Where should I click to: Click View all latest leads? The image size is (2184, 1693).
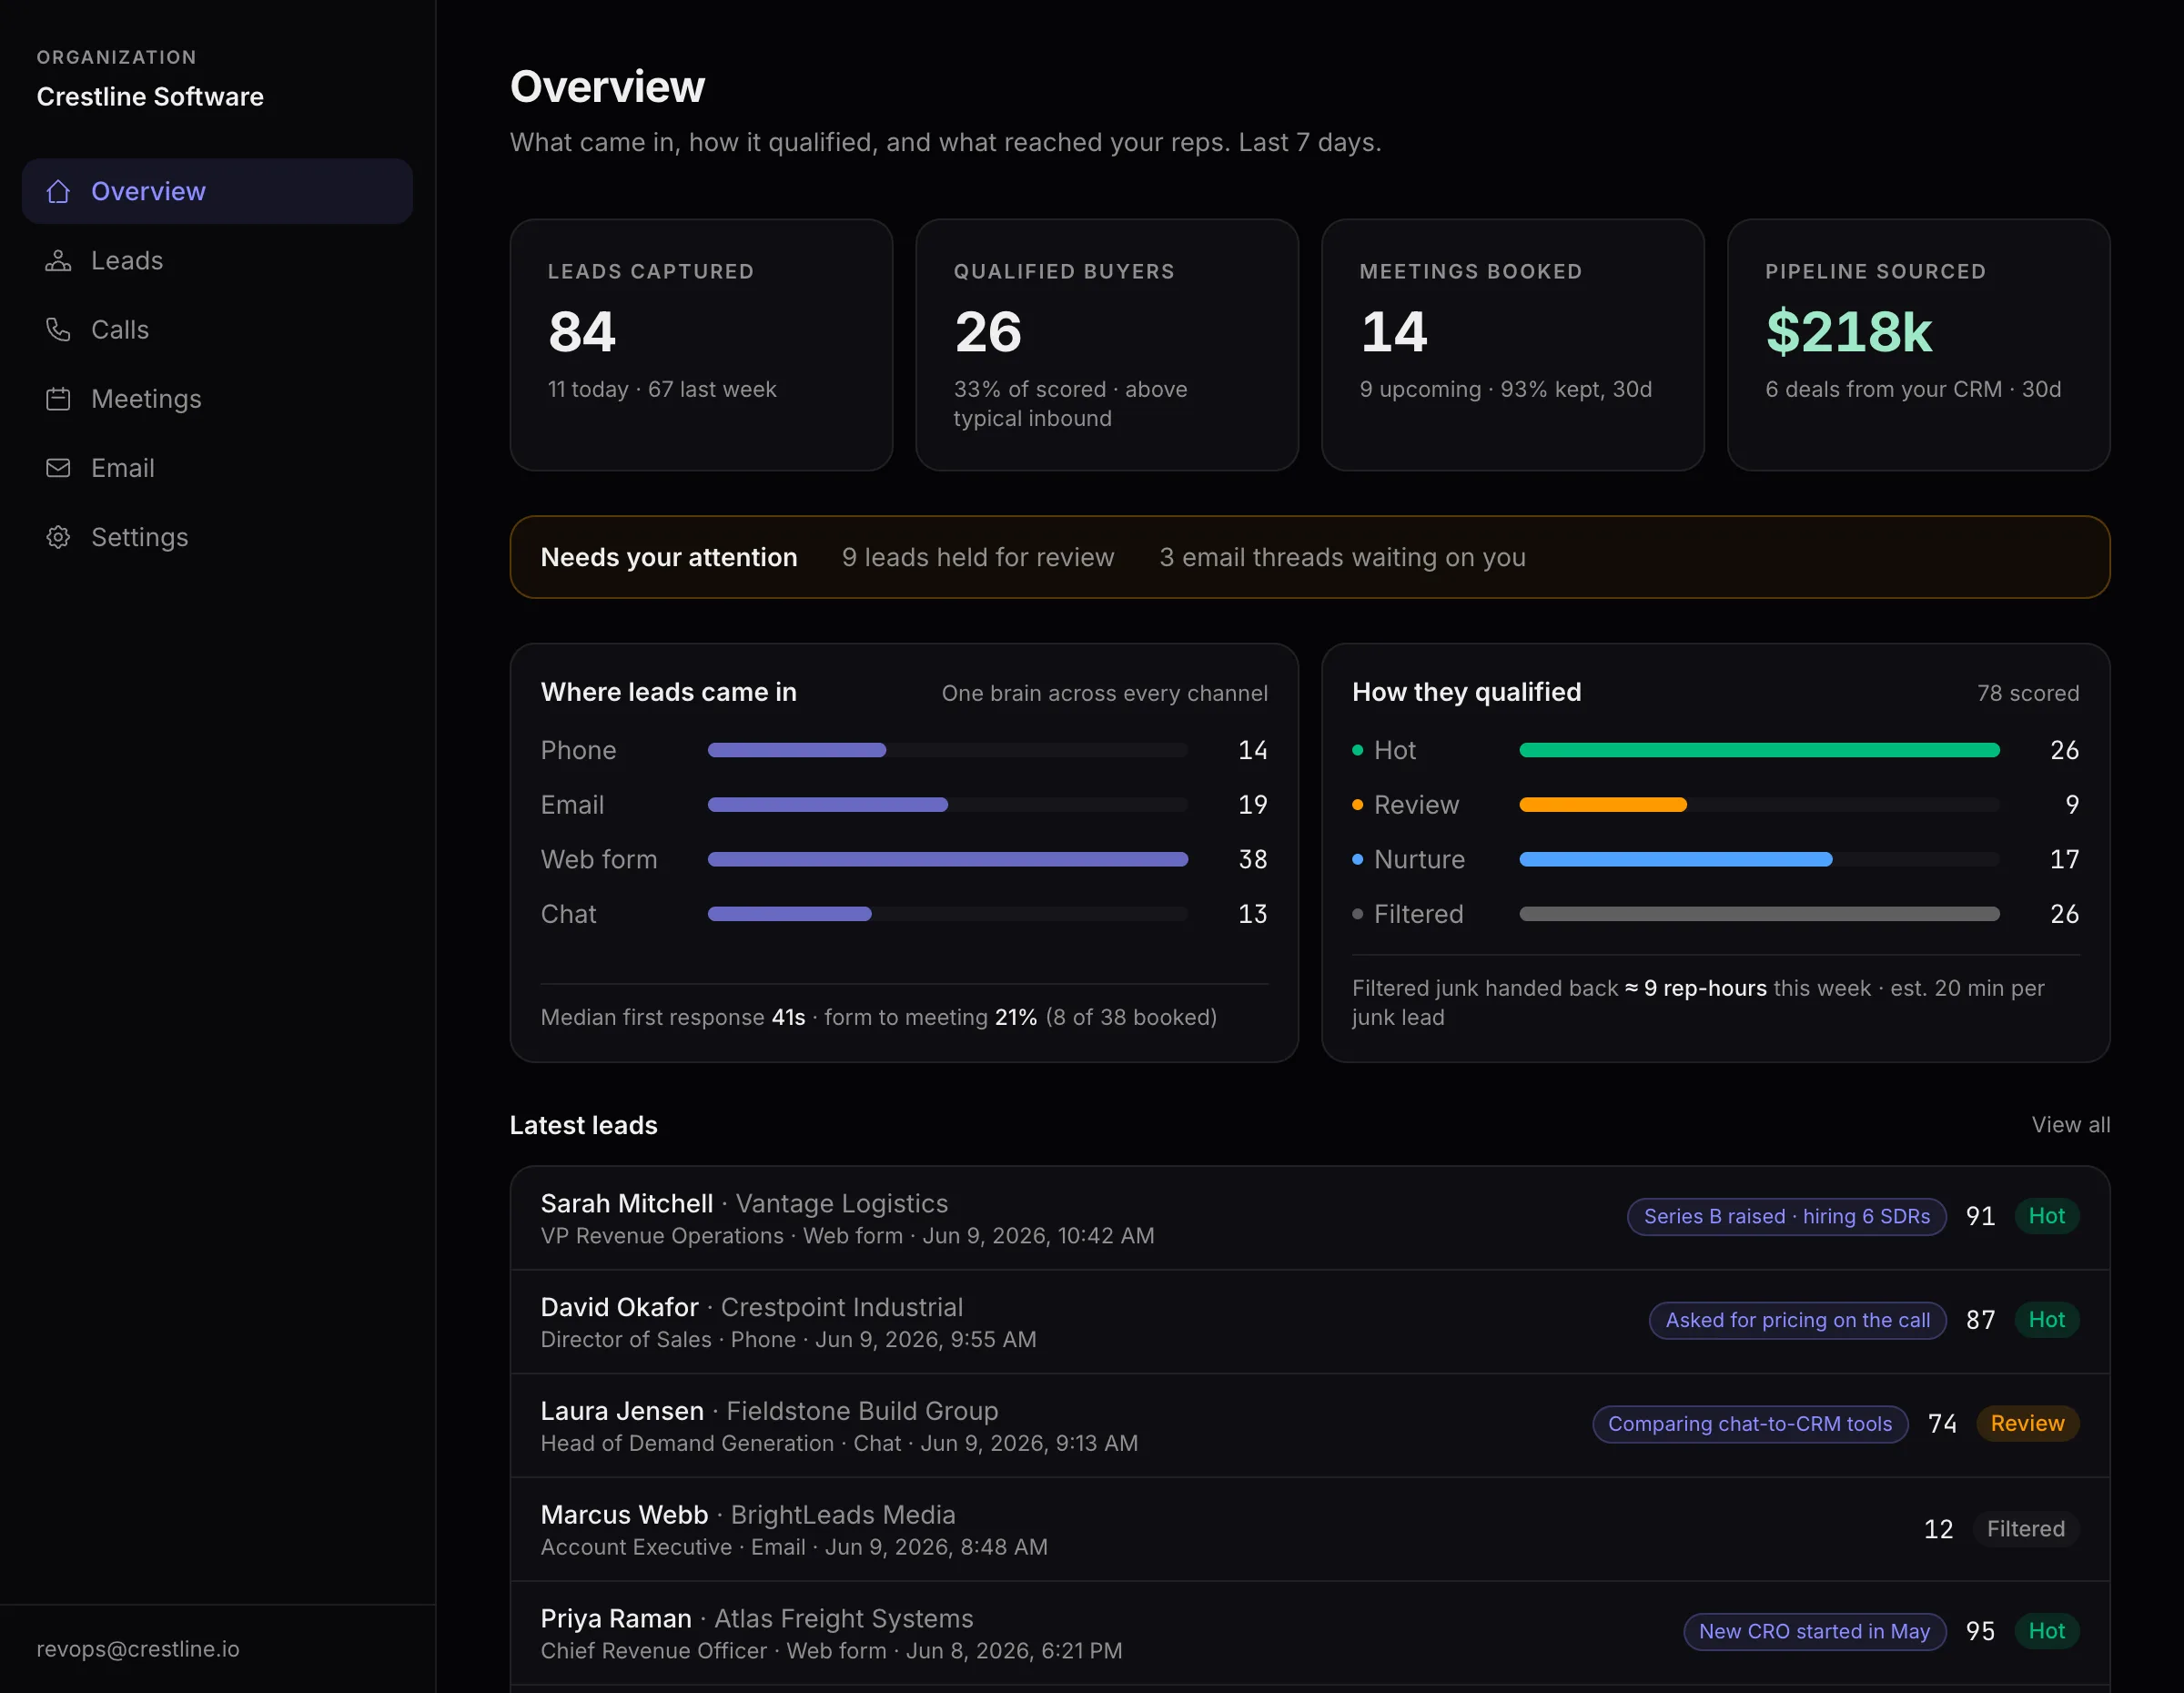point(2070,1124)
